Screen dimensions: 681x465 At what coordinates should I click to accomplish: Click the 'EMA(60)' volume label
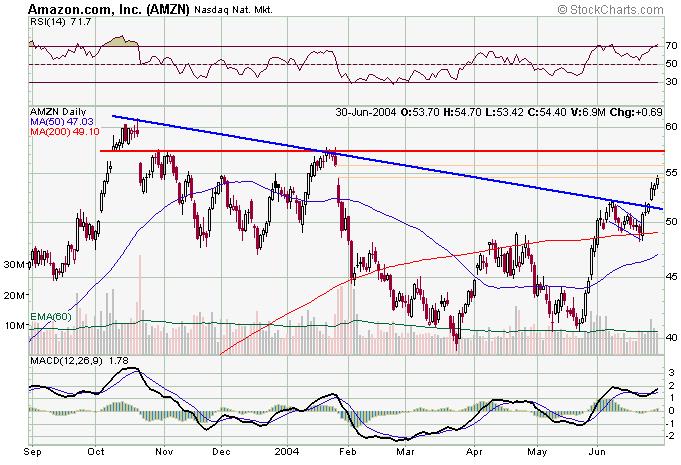(x=51, y=317)
